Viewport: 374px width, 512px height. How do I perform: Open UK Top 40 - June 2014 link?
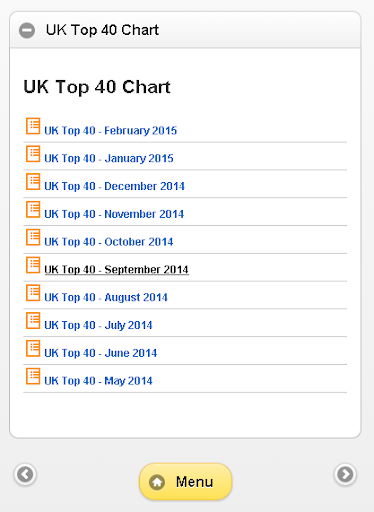[101, 353]
